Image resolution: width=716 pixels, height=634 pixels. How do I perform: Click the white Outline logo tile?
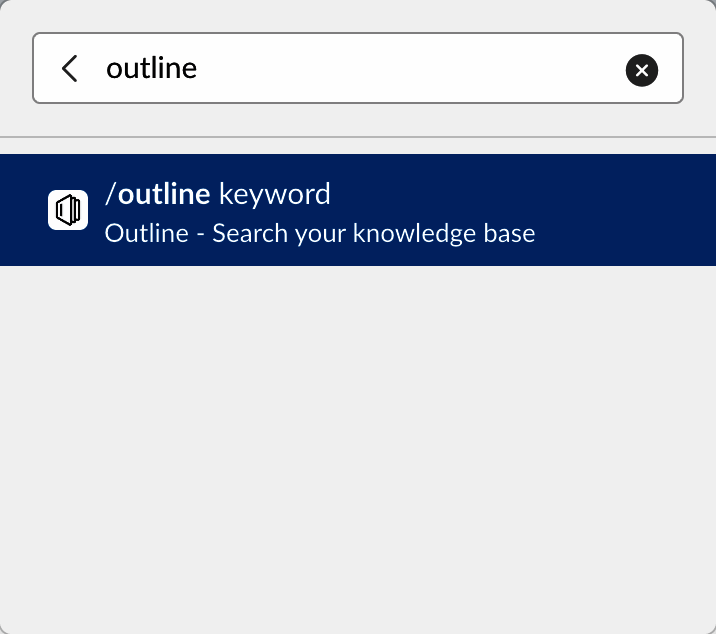68,210
